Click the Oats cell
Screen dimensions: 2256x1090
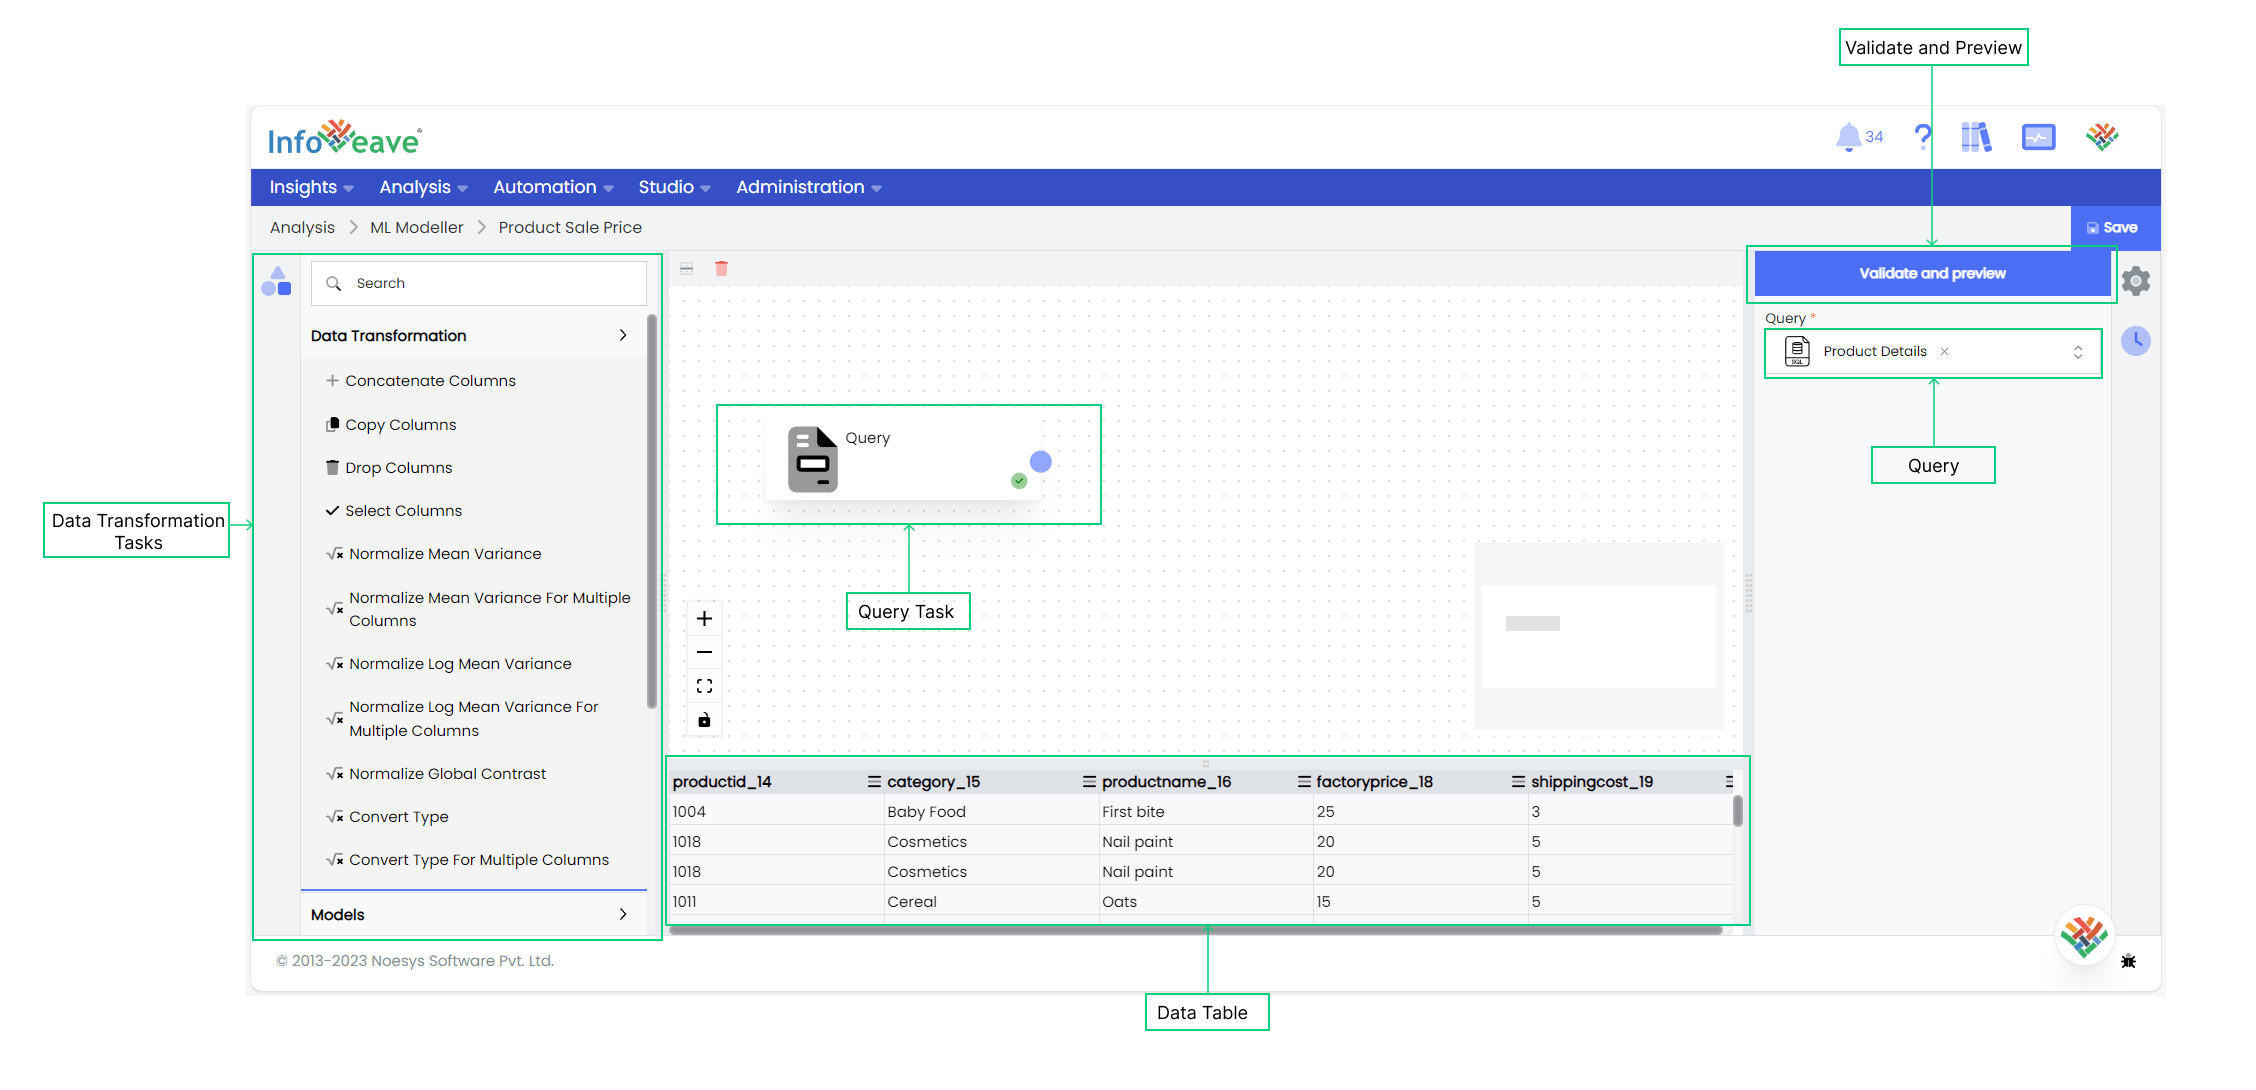tap(1206, 902)
